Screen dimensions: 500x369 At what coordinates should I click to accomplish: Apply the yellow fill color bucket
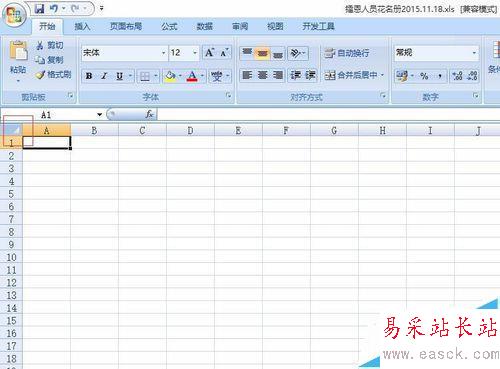(x=170, y=77)
